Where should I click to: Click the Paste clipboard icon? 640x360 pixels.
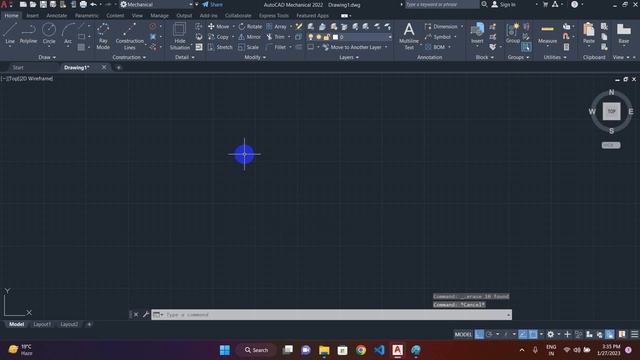[x=589, y=33]
